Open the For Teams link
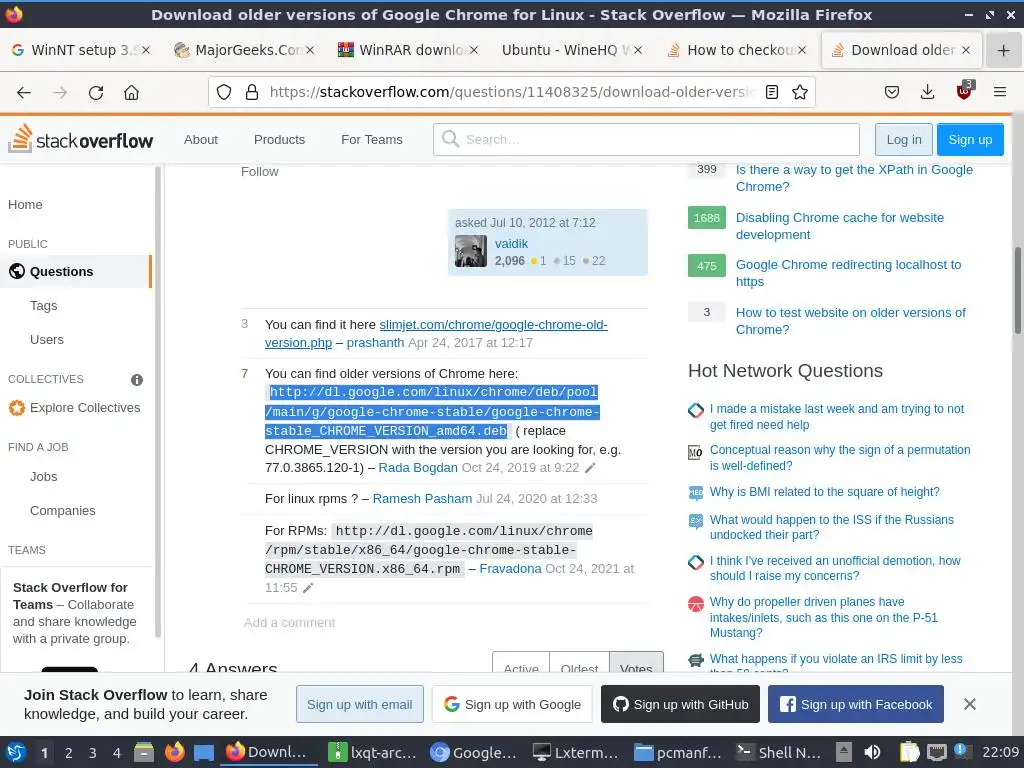The image size is (1024, 768). (372, 140)
